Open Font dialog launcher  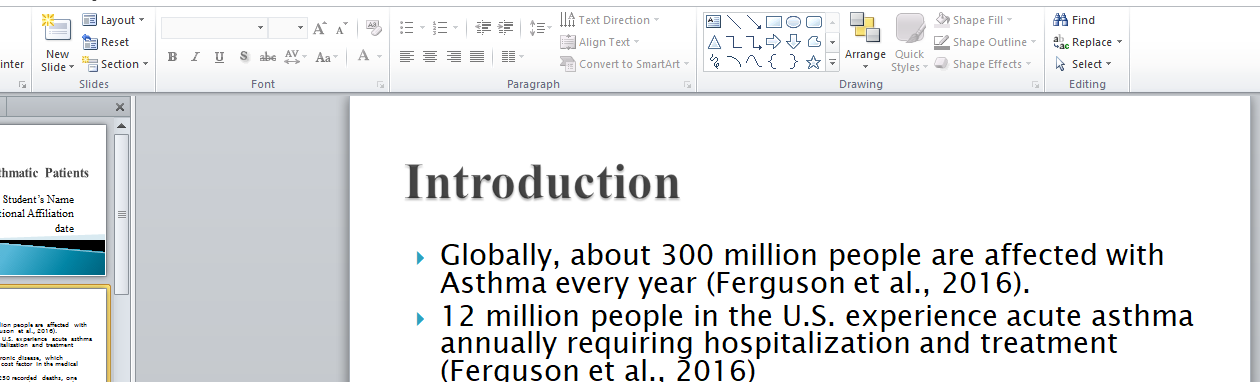pyautogui.click(x=381, y=86)
